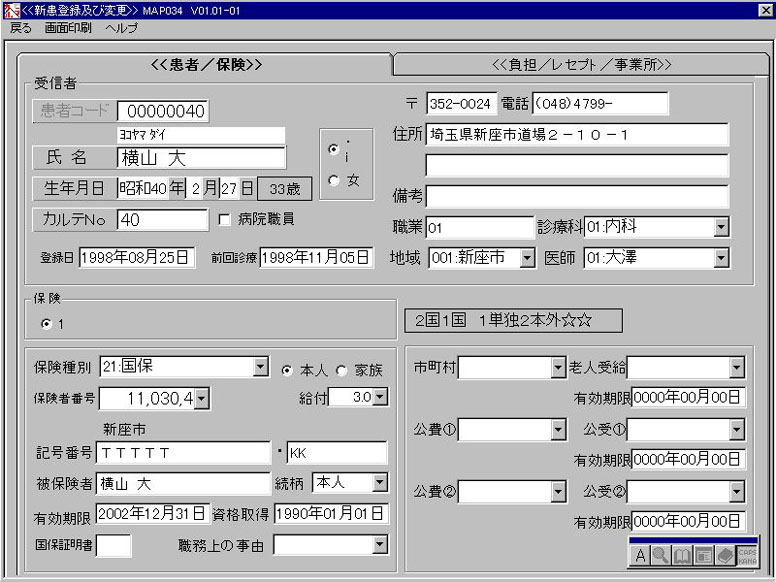Click the 患者コード button

(x=73, y=111)
